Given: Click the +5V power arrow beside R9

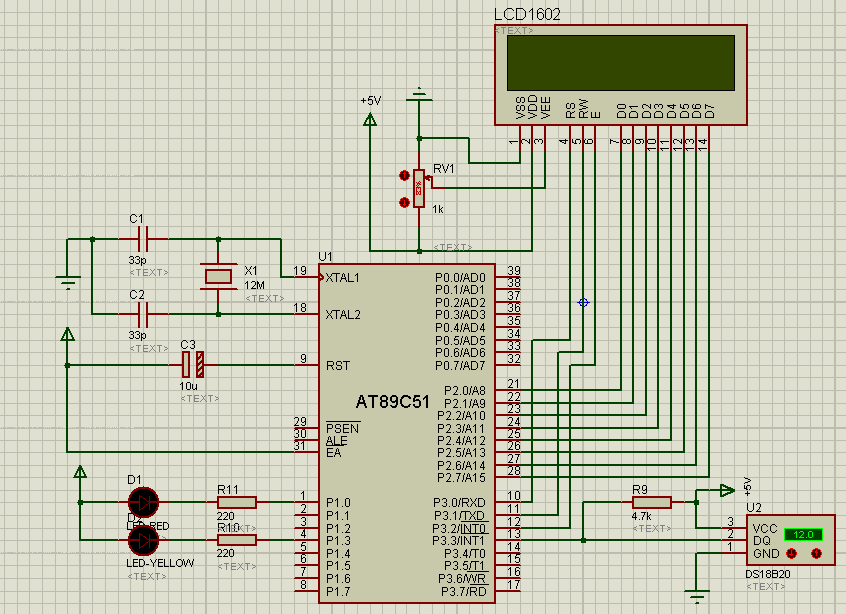Looking at the screenshot, I should (x=727, y=490).
